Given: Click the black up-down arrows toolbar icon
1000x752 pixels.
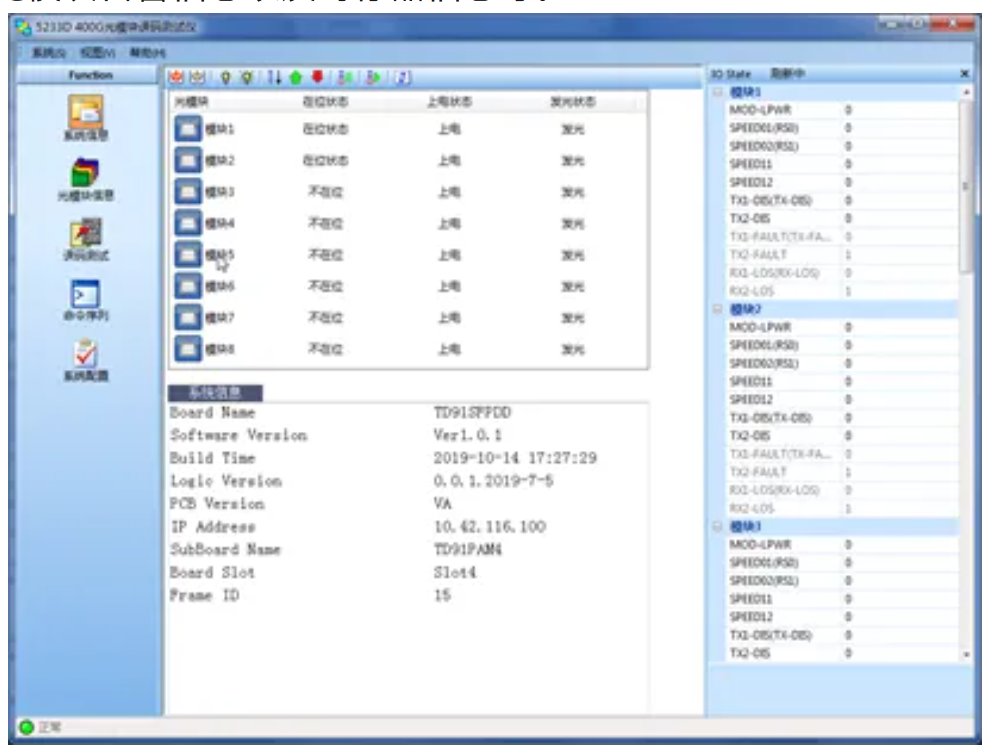Looking at the screenshot, I should 274,76.
